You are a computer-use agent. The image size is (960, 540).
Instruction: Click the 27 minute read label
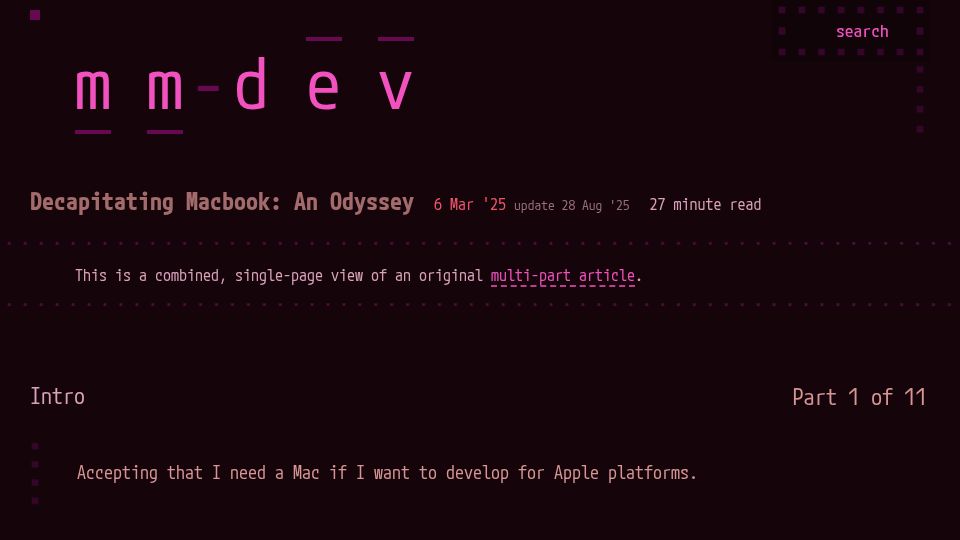coord(705,204)
